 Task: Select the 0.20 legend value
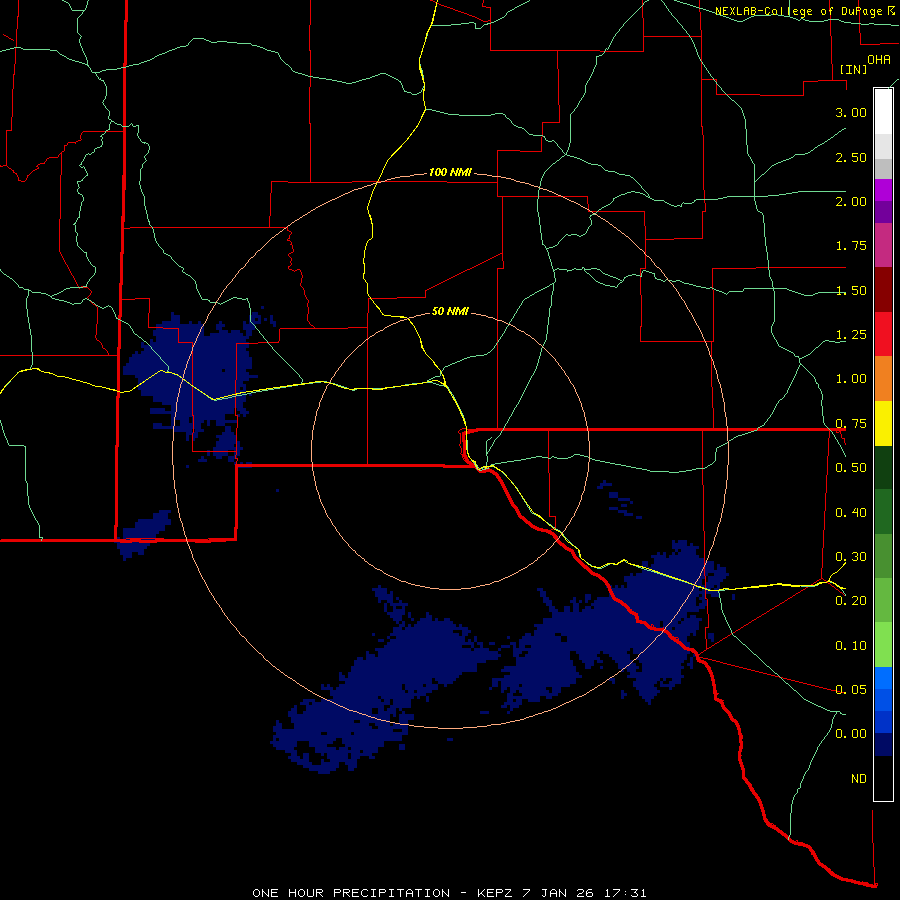[851, 601]
